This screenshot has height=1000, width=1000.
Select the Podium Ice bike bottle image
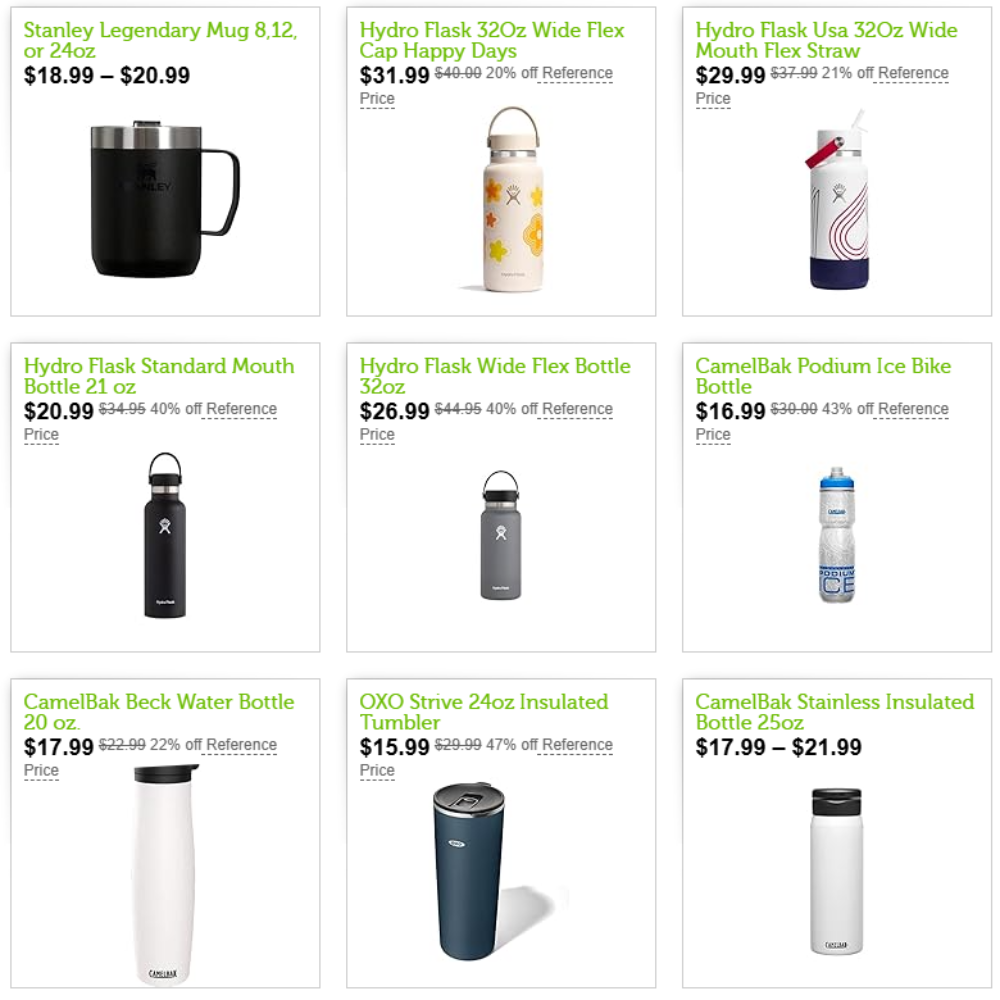click(x=837, y=535)
